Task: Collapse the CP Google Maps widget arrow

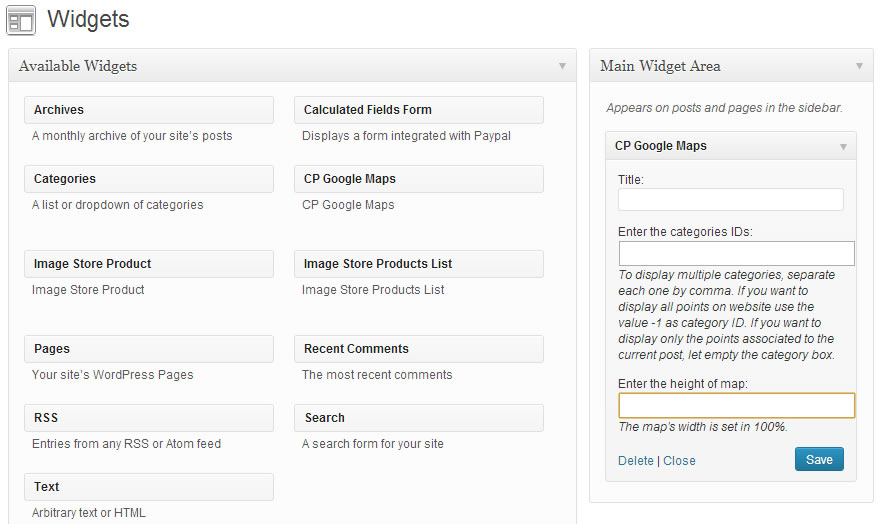Action: click(842, 146)
